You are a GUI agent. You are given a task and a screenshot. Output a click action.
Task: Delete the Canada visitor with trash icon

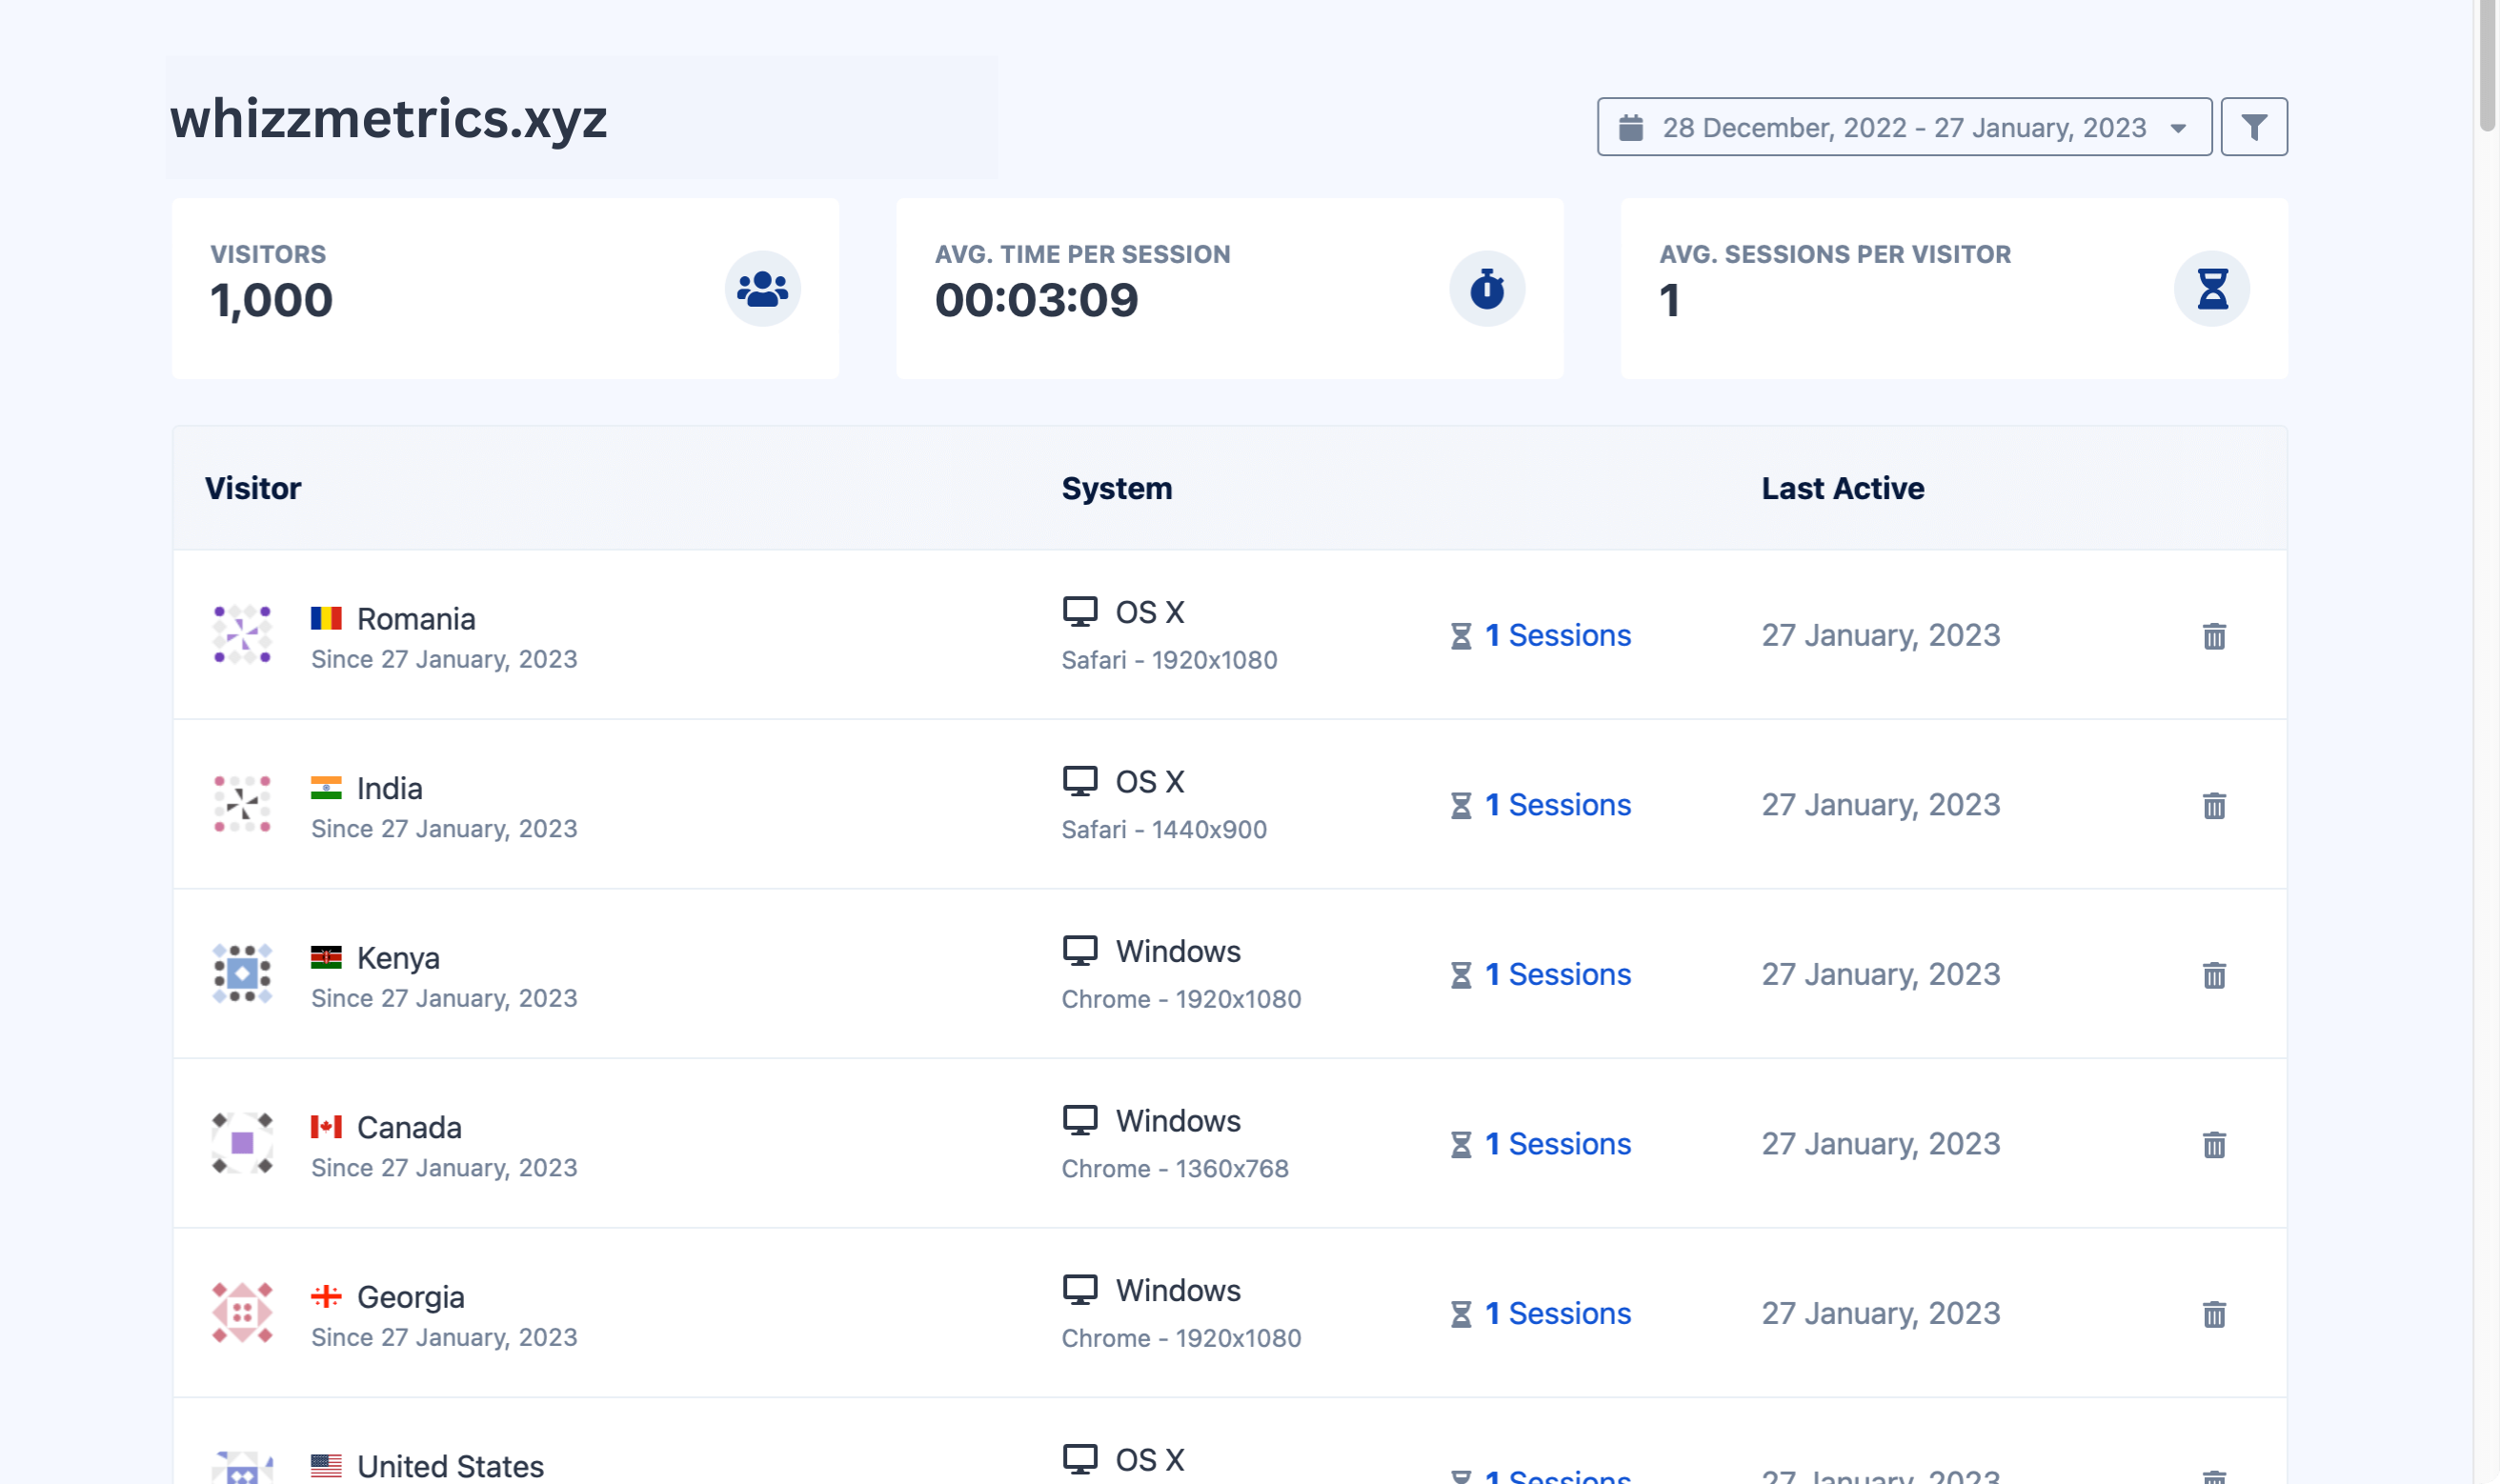[x=2214, y=1144]
